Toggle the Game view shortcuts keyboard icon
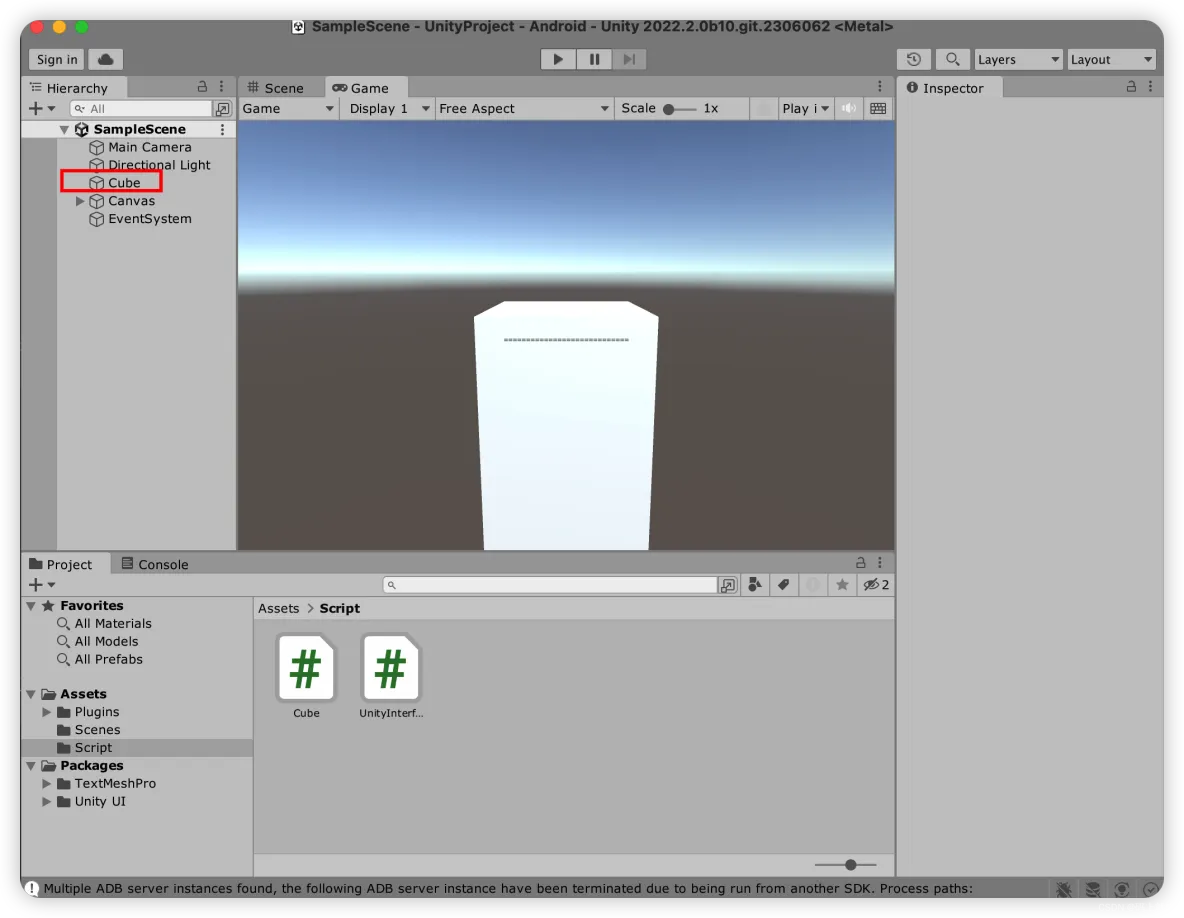The height and width of the screenshot is (918, 1184). click(x=877, y=108)
